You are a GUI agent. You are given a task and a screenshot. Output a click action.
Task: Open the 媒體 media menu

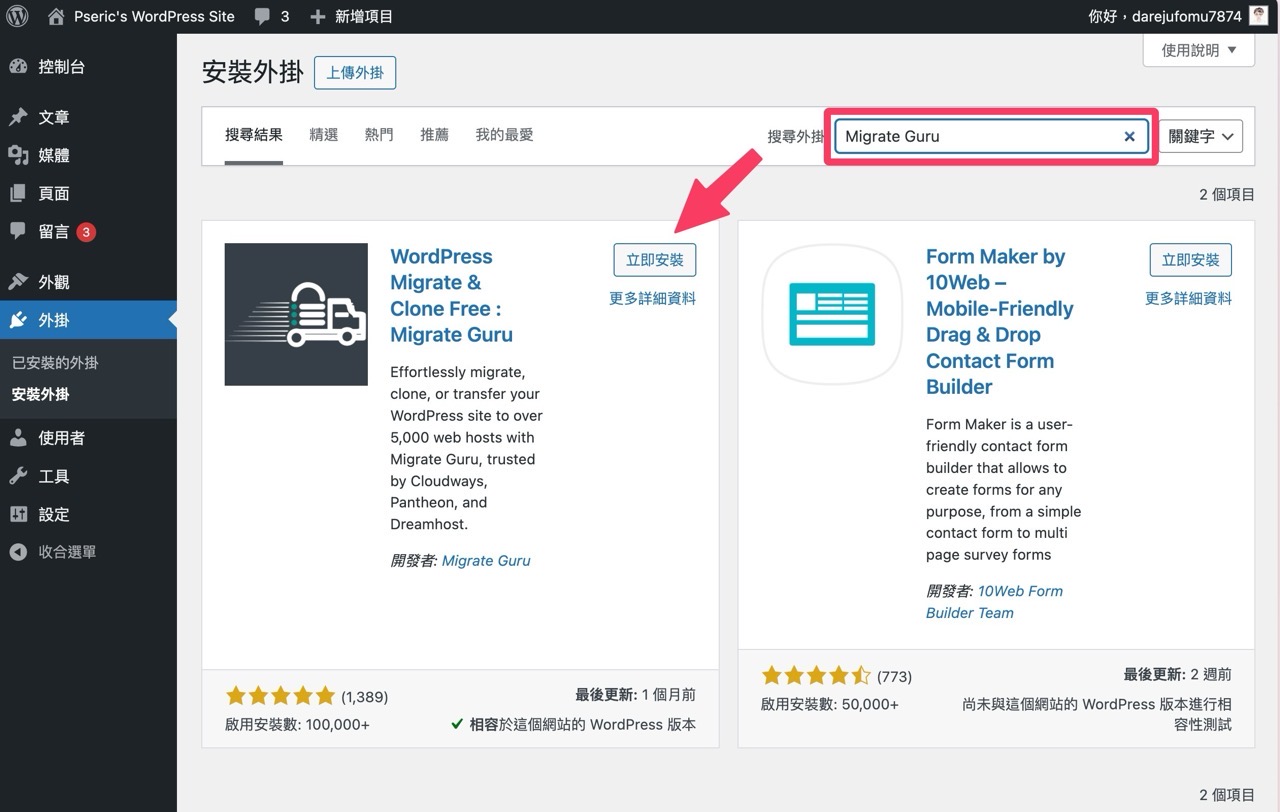point(88,155)
